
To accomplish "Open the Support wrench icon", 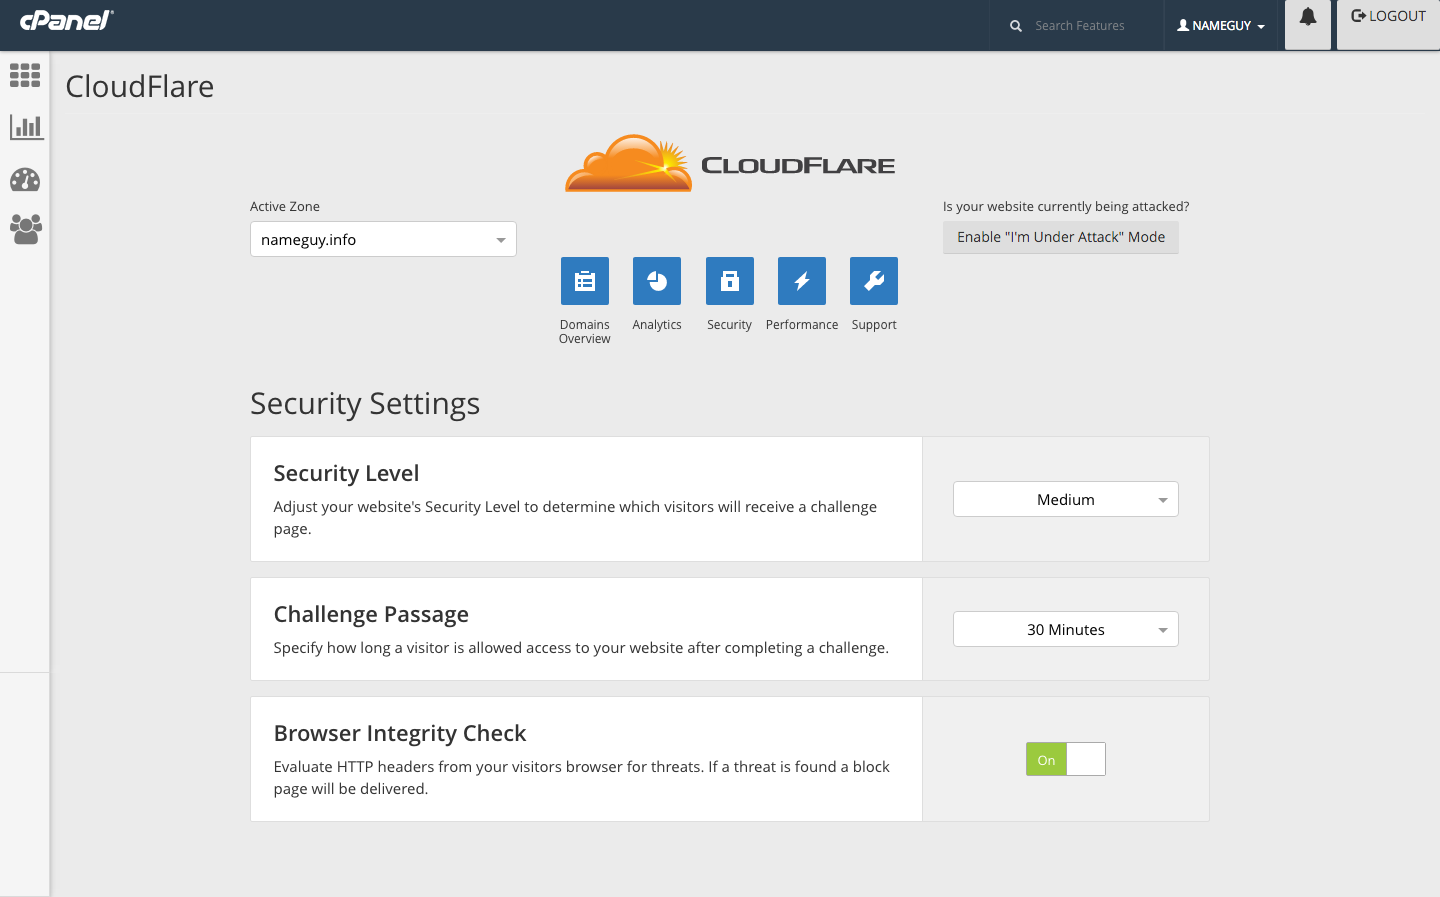I will click(874, 281).
